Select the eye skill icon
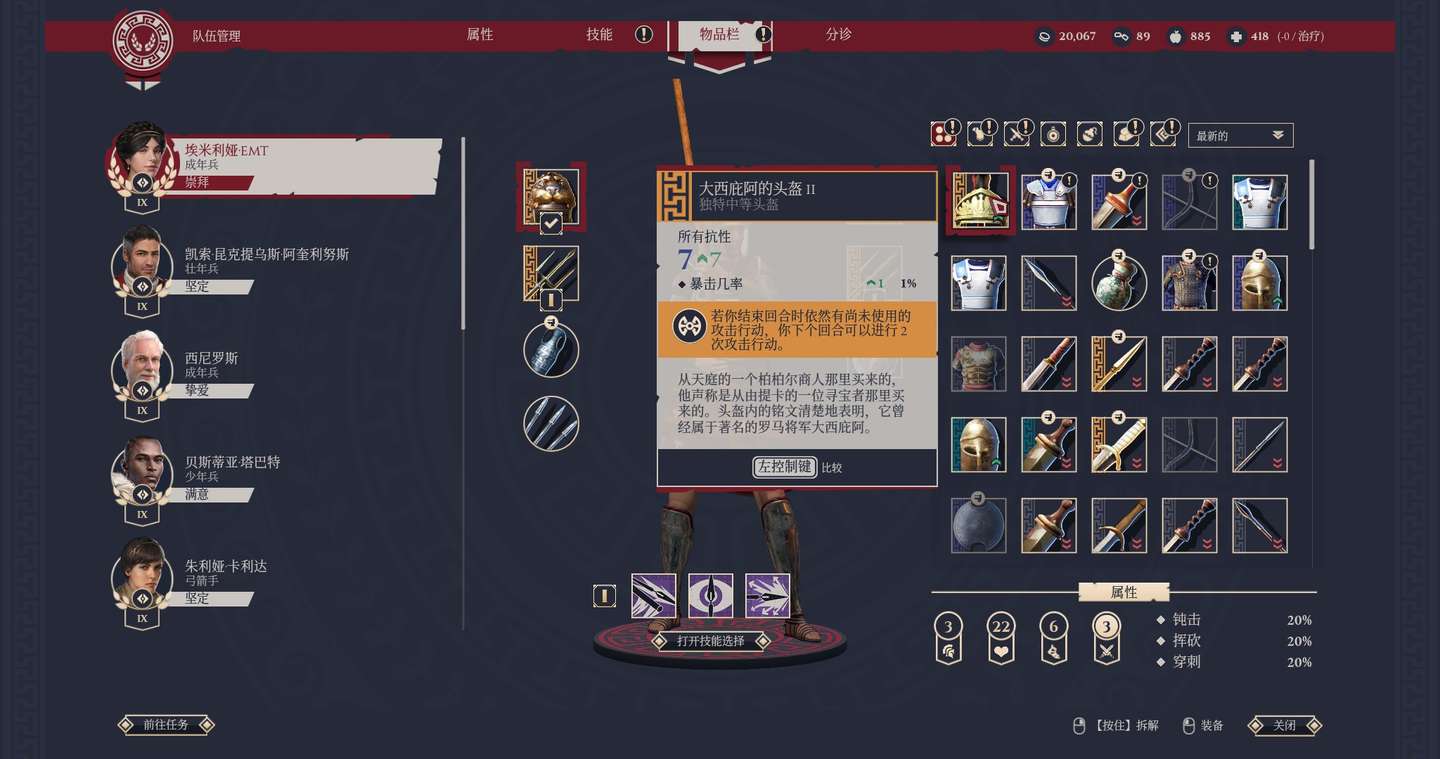Screen dimensions: 1440x759 710,596
